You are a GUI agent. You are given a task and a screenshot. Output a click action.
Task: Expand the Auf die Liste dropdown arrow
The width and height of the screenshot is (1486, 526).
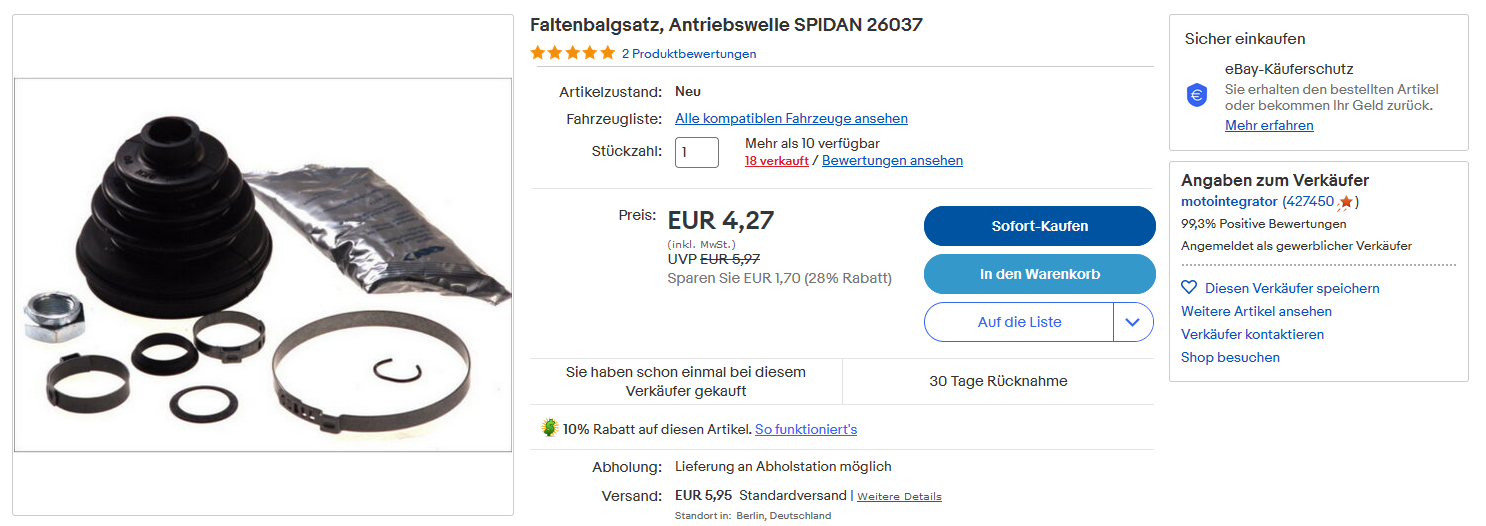(1133, 322)
